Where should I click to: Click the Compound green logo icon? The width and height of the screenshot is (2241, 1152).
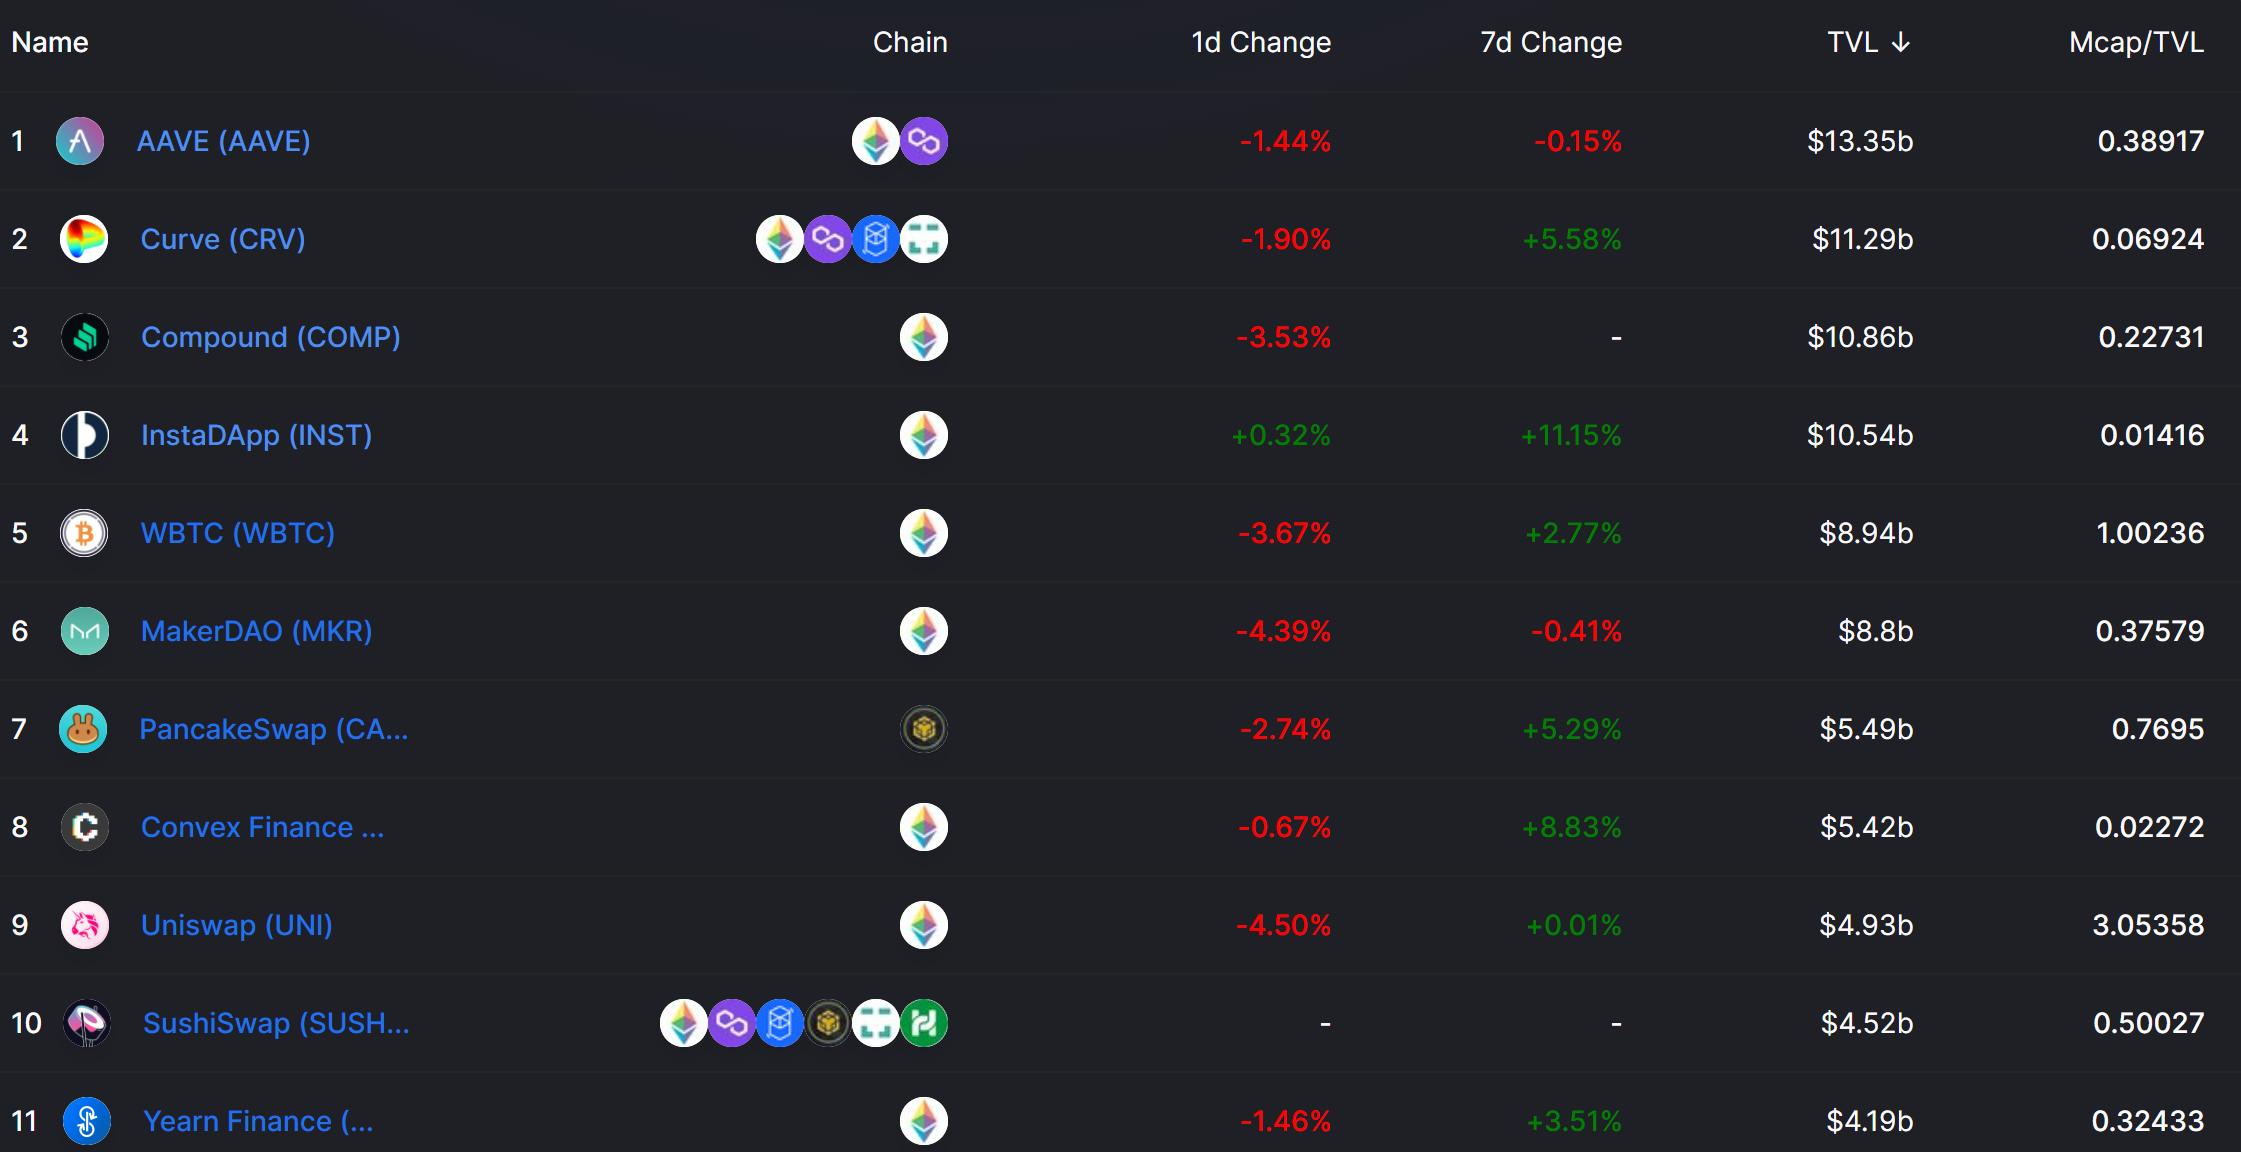click(85, 337)
